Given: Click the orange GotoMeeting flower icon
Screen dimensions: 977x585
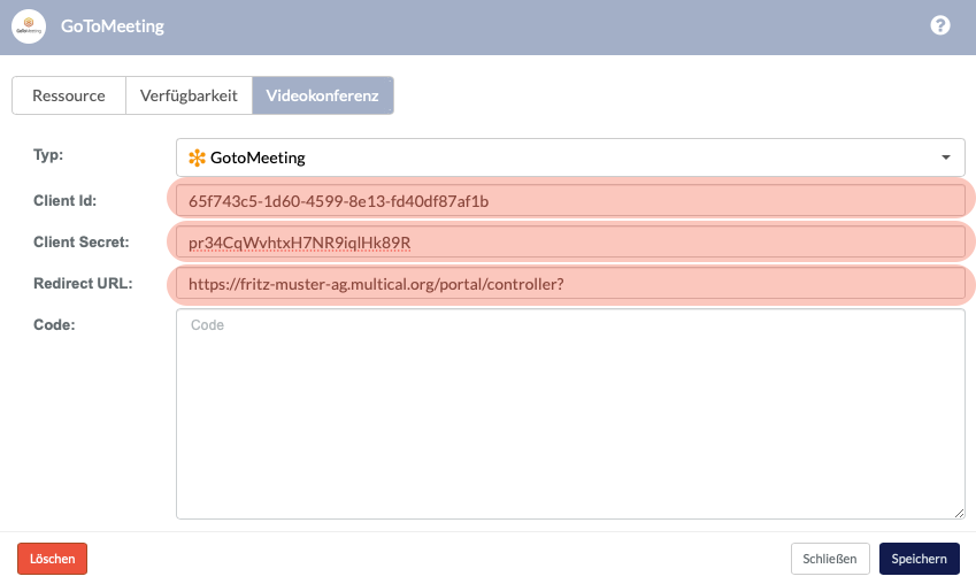Looking at the screenshot, I should (x=197, y=158).
